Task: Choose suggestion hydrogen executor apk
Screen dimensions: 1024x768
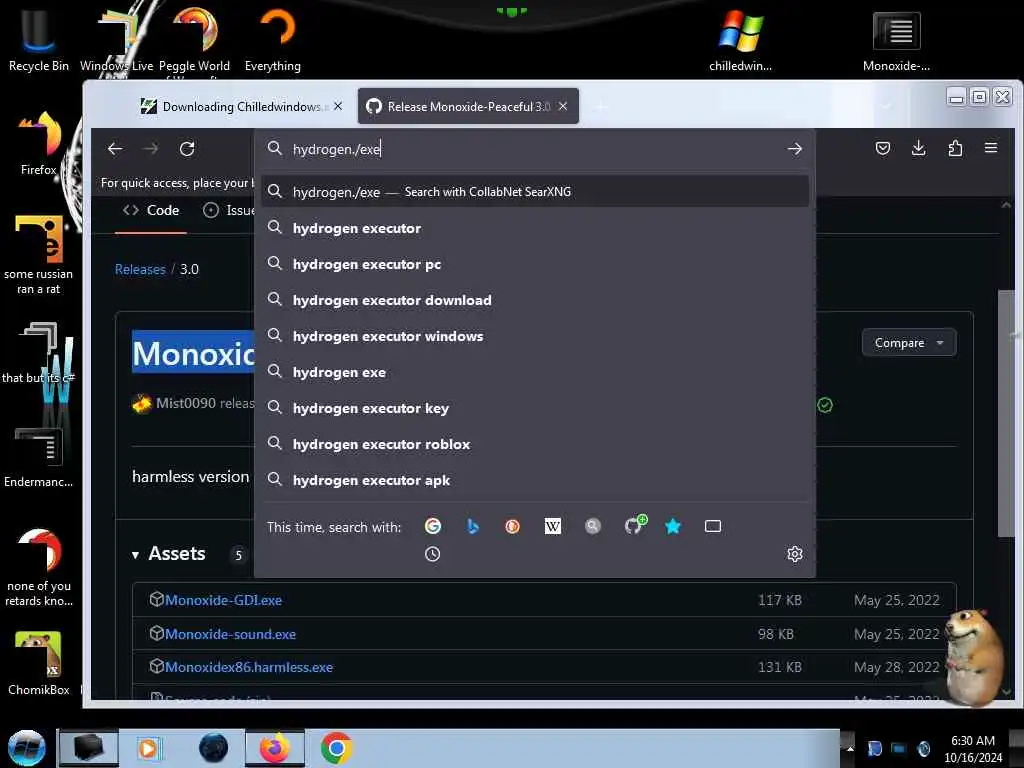Action: (534, 479)
